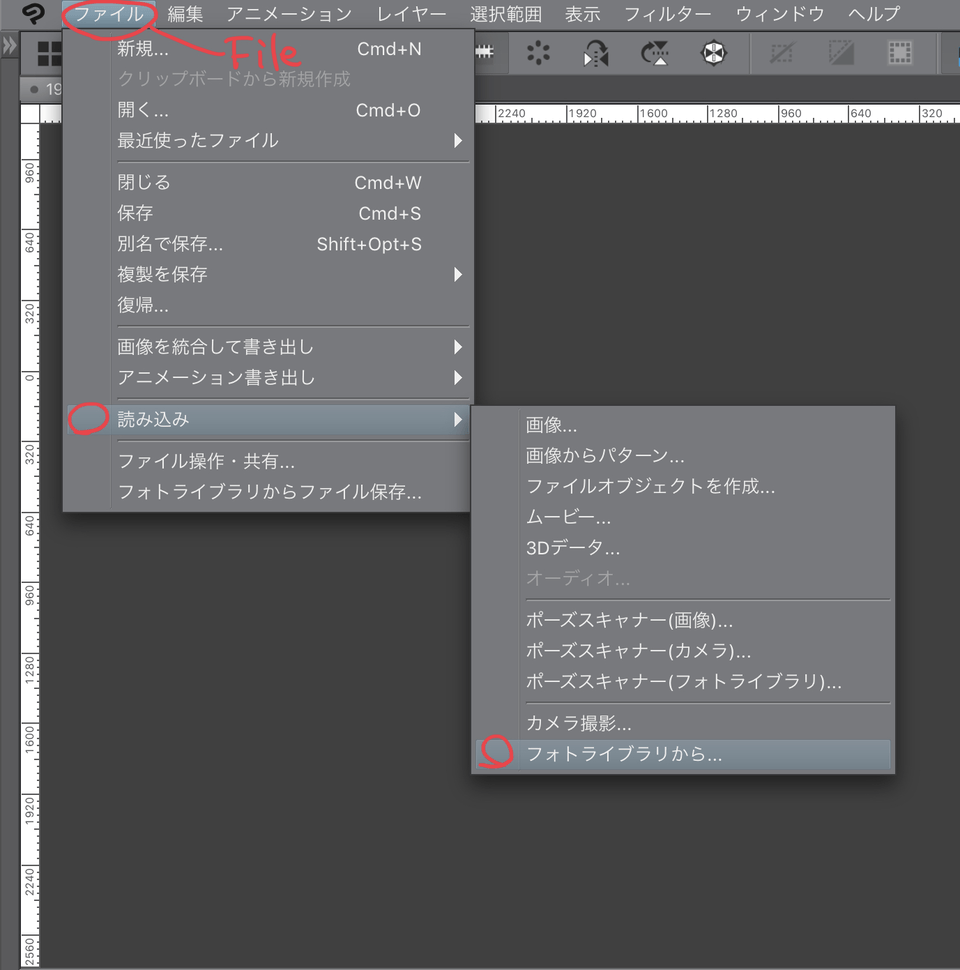Open the アニメーション書き出し submenu
Viewport: 960px width, 970px height.
[x=290, y=378]
